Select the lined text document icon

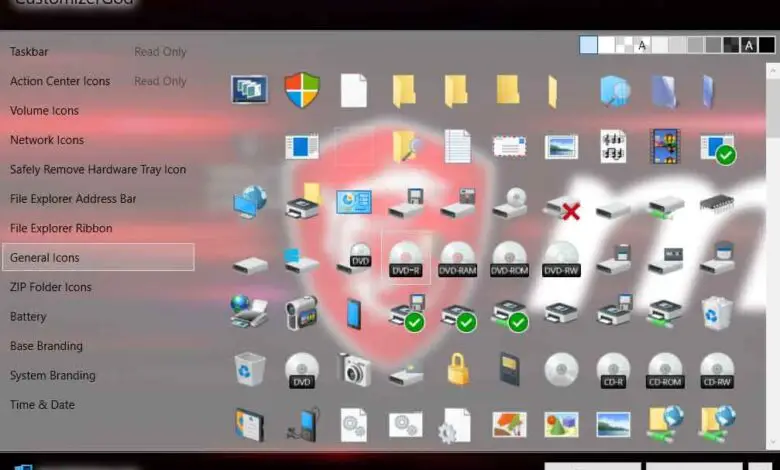coord(458,146)
